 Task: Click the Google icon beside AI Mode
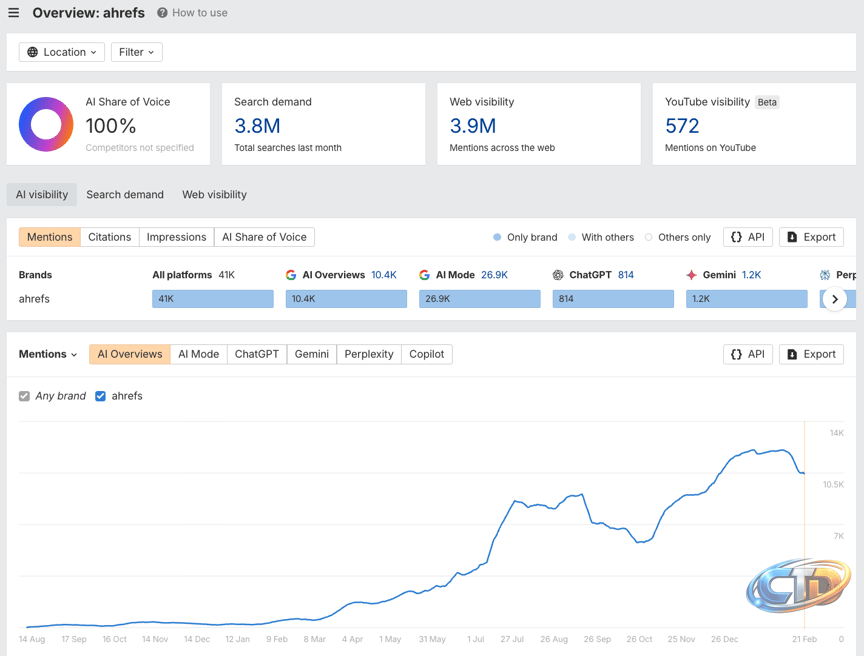(x=424, y=275)
